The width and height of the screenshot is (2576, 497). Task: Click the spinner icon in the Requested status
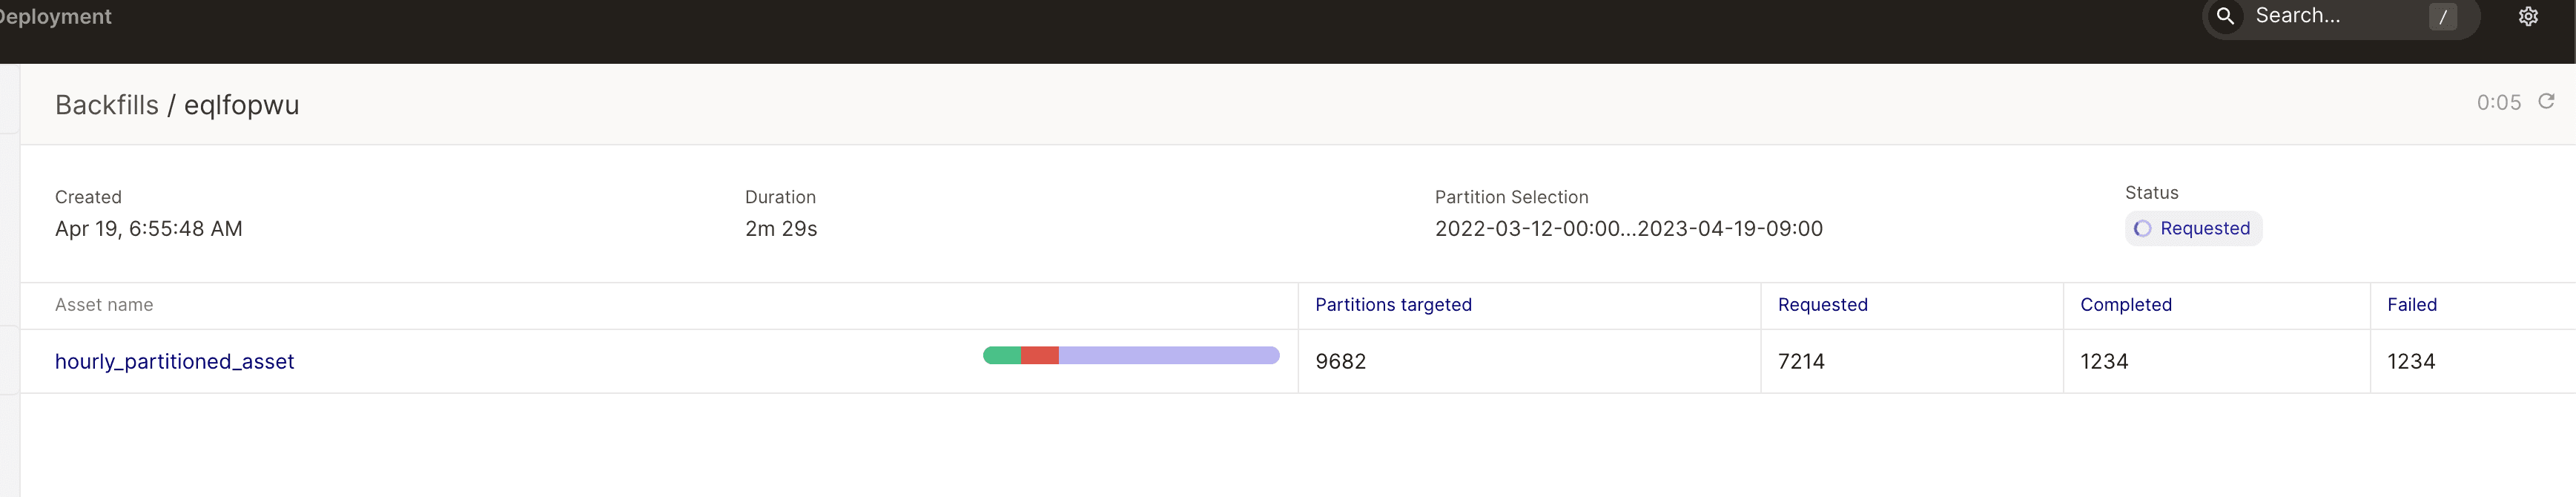click(2142, 229)
